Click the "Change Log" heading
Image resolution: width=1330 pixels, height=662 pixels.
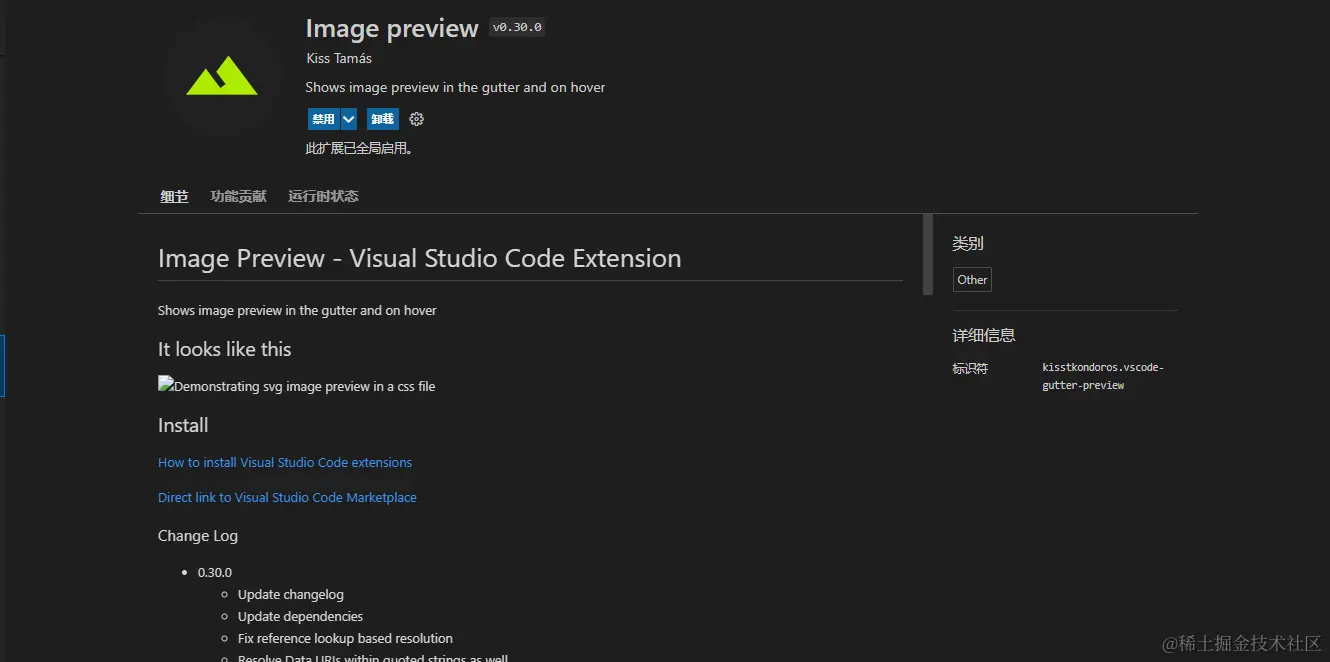coord(198,535)
